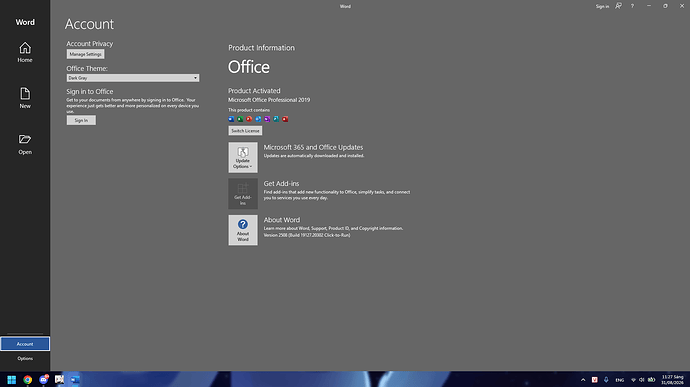Click the battery tray icon

[652, 380]
